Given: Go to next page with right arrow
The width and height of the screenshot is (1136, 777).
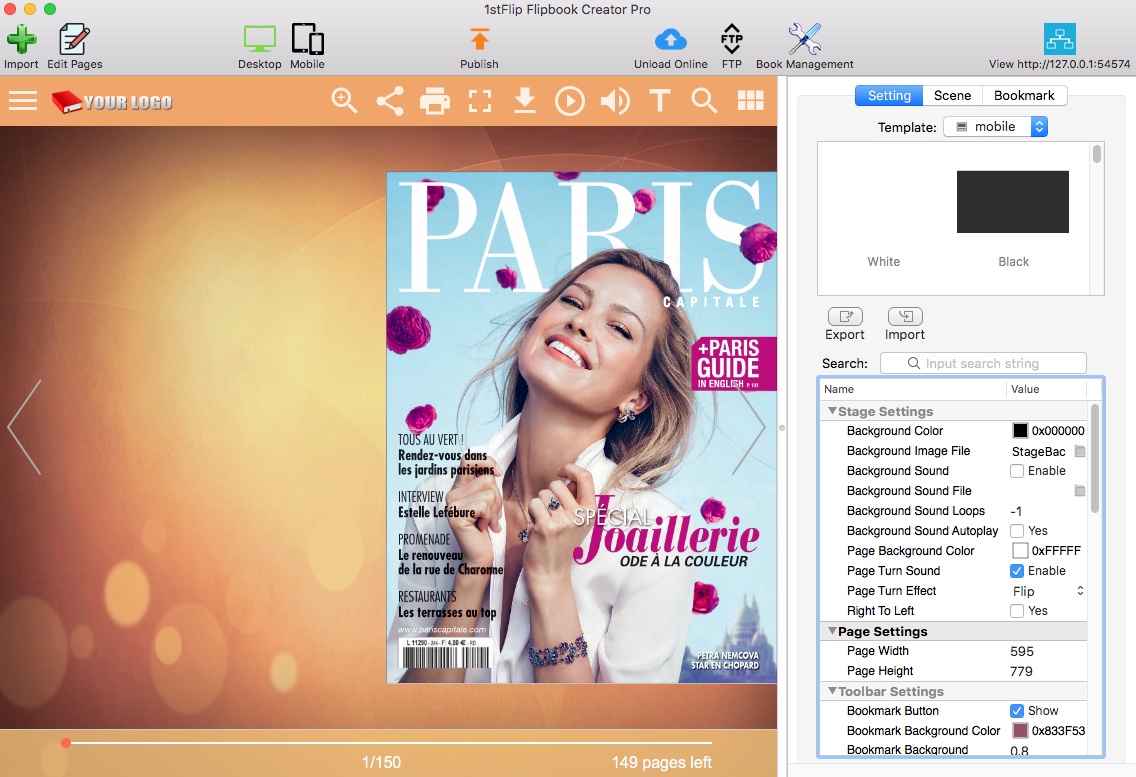Looking at the screenshot, I should [749, 428].
